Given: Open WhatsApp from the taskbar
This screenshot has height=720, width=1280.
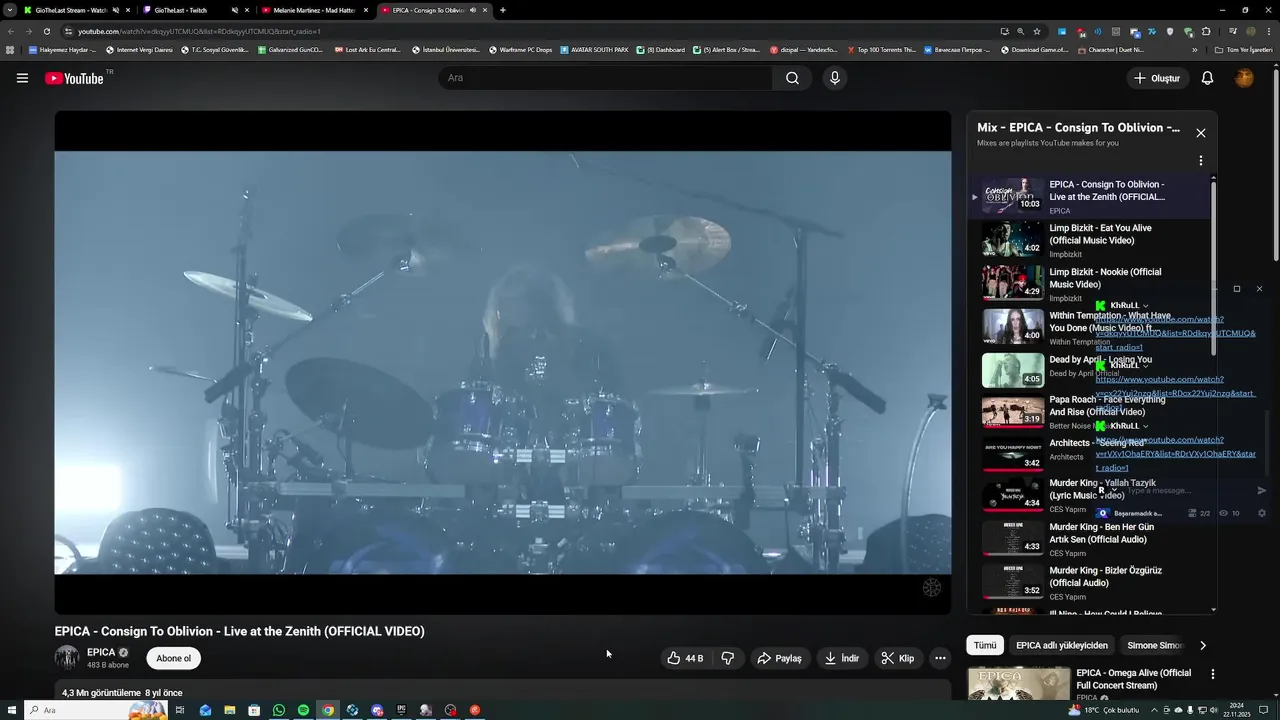Looking at the screenshot, I should [x=279, y=710].
